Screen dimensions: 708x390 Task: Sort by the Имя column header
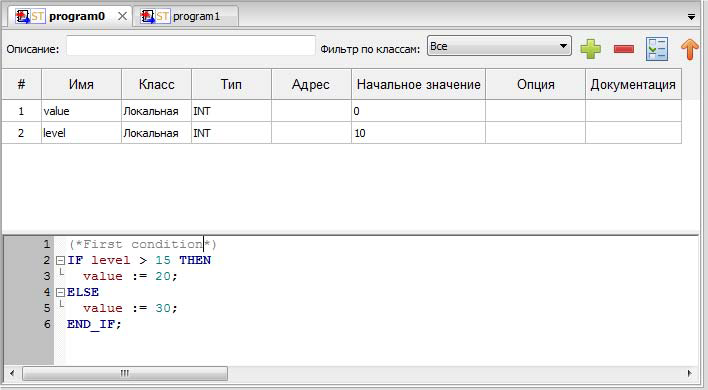coord(81,84)
